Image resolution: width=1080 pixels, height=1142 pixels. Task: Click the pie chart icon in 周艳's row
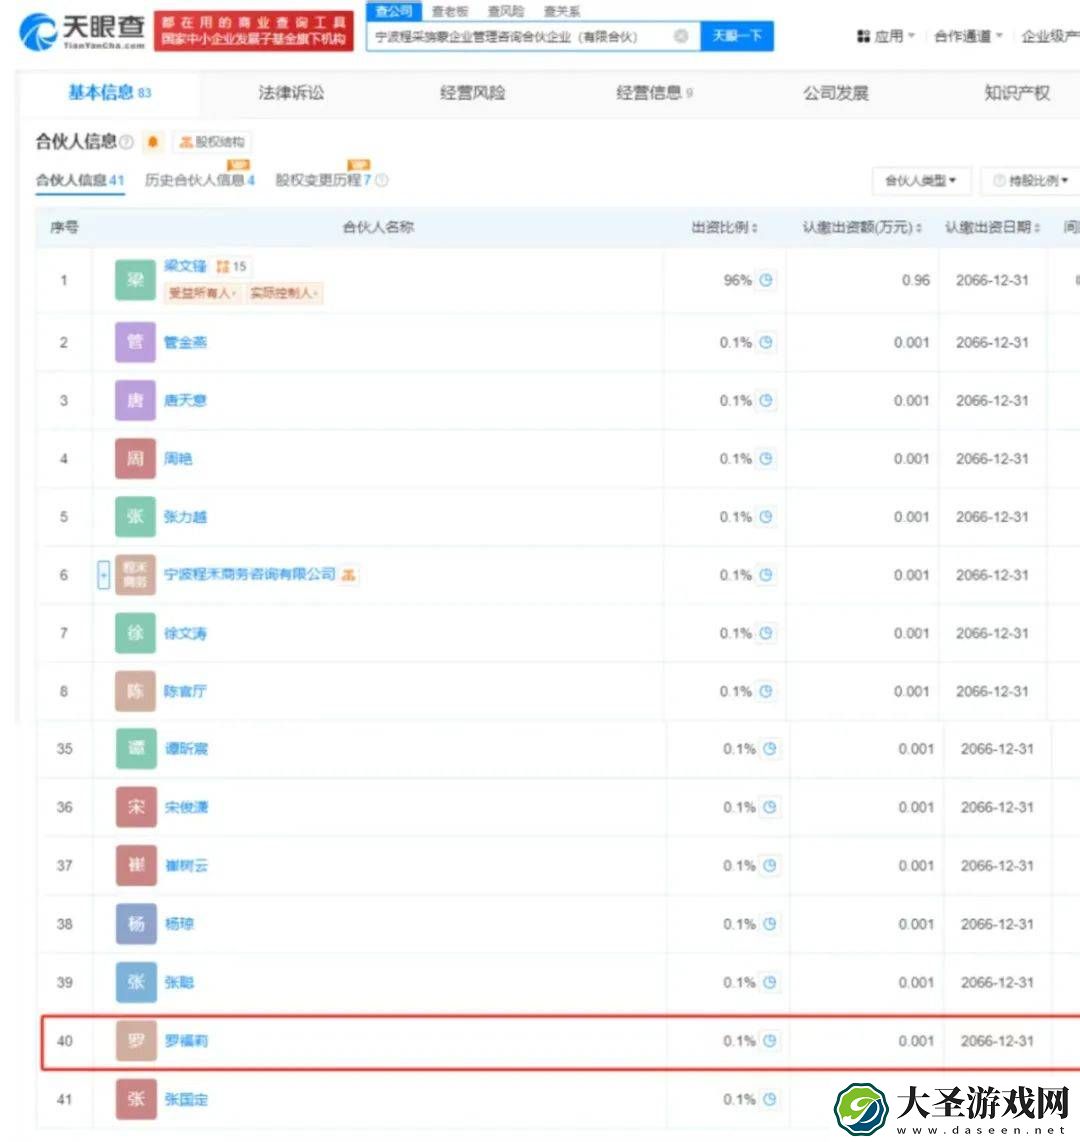(x=765, y=459)
